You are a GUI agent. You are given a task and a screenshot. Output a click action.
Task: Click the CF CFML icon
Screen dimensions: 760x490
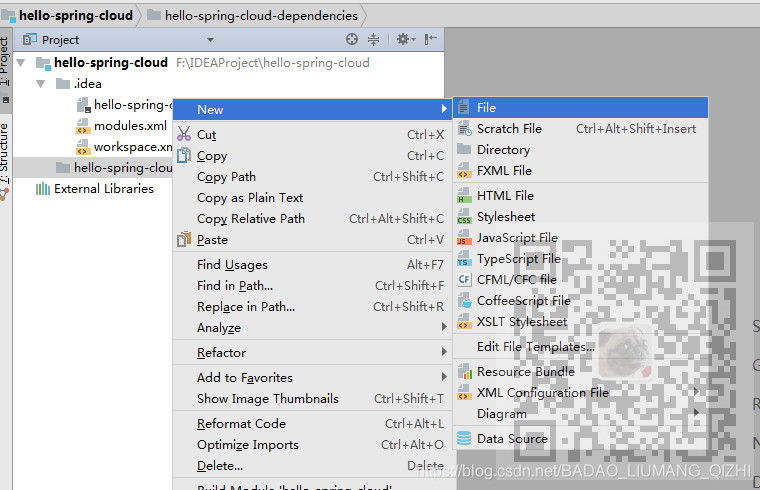[x=464, y=280]
